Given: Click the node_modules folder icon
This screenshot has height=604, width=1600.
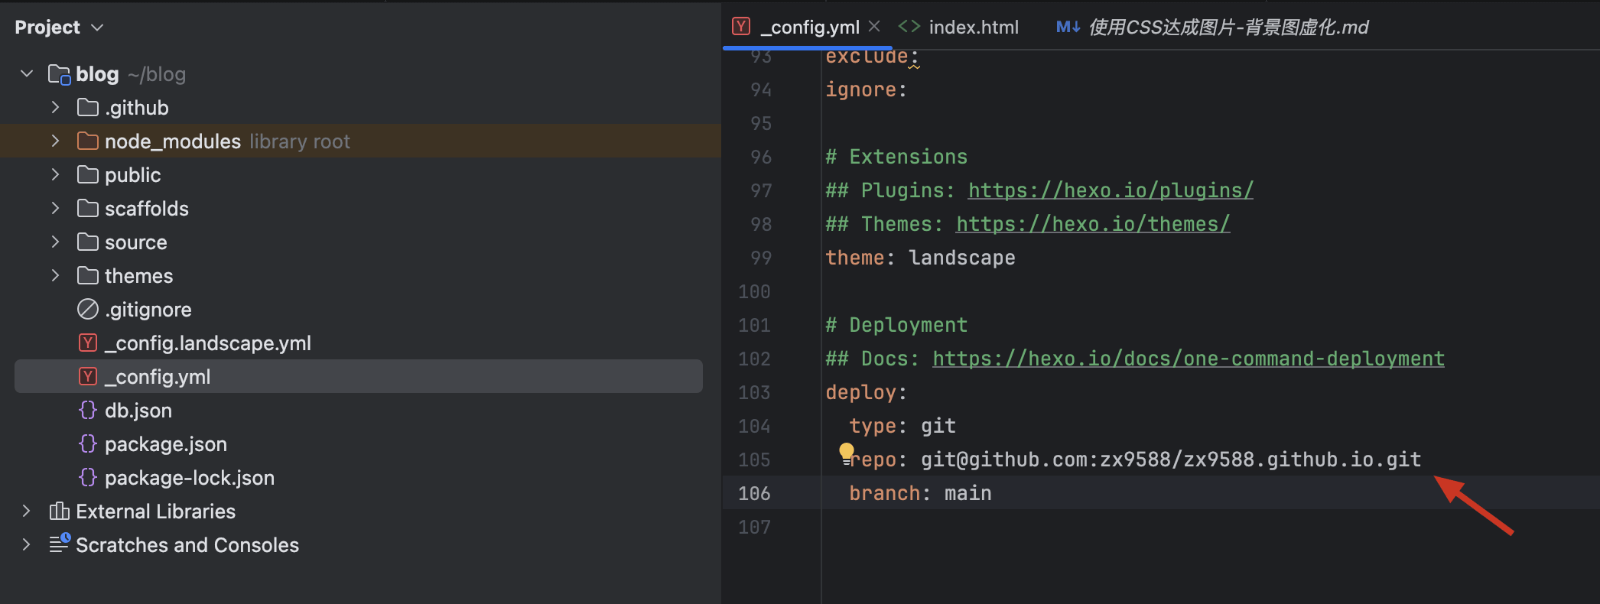Looking at the screenshot, I should click(88, 141).
